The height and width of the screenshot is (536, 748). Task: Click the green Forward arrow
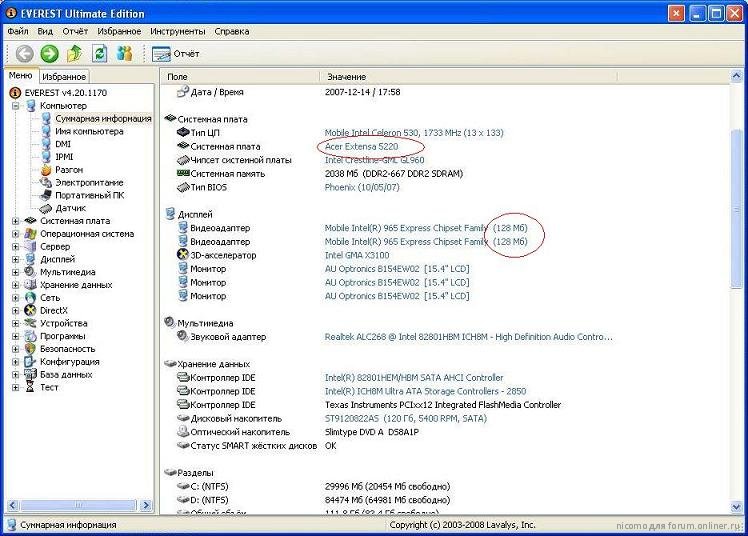pyautogui.click(x=49, y=53)
